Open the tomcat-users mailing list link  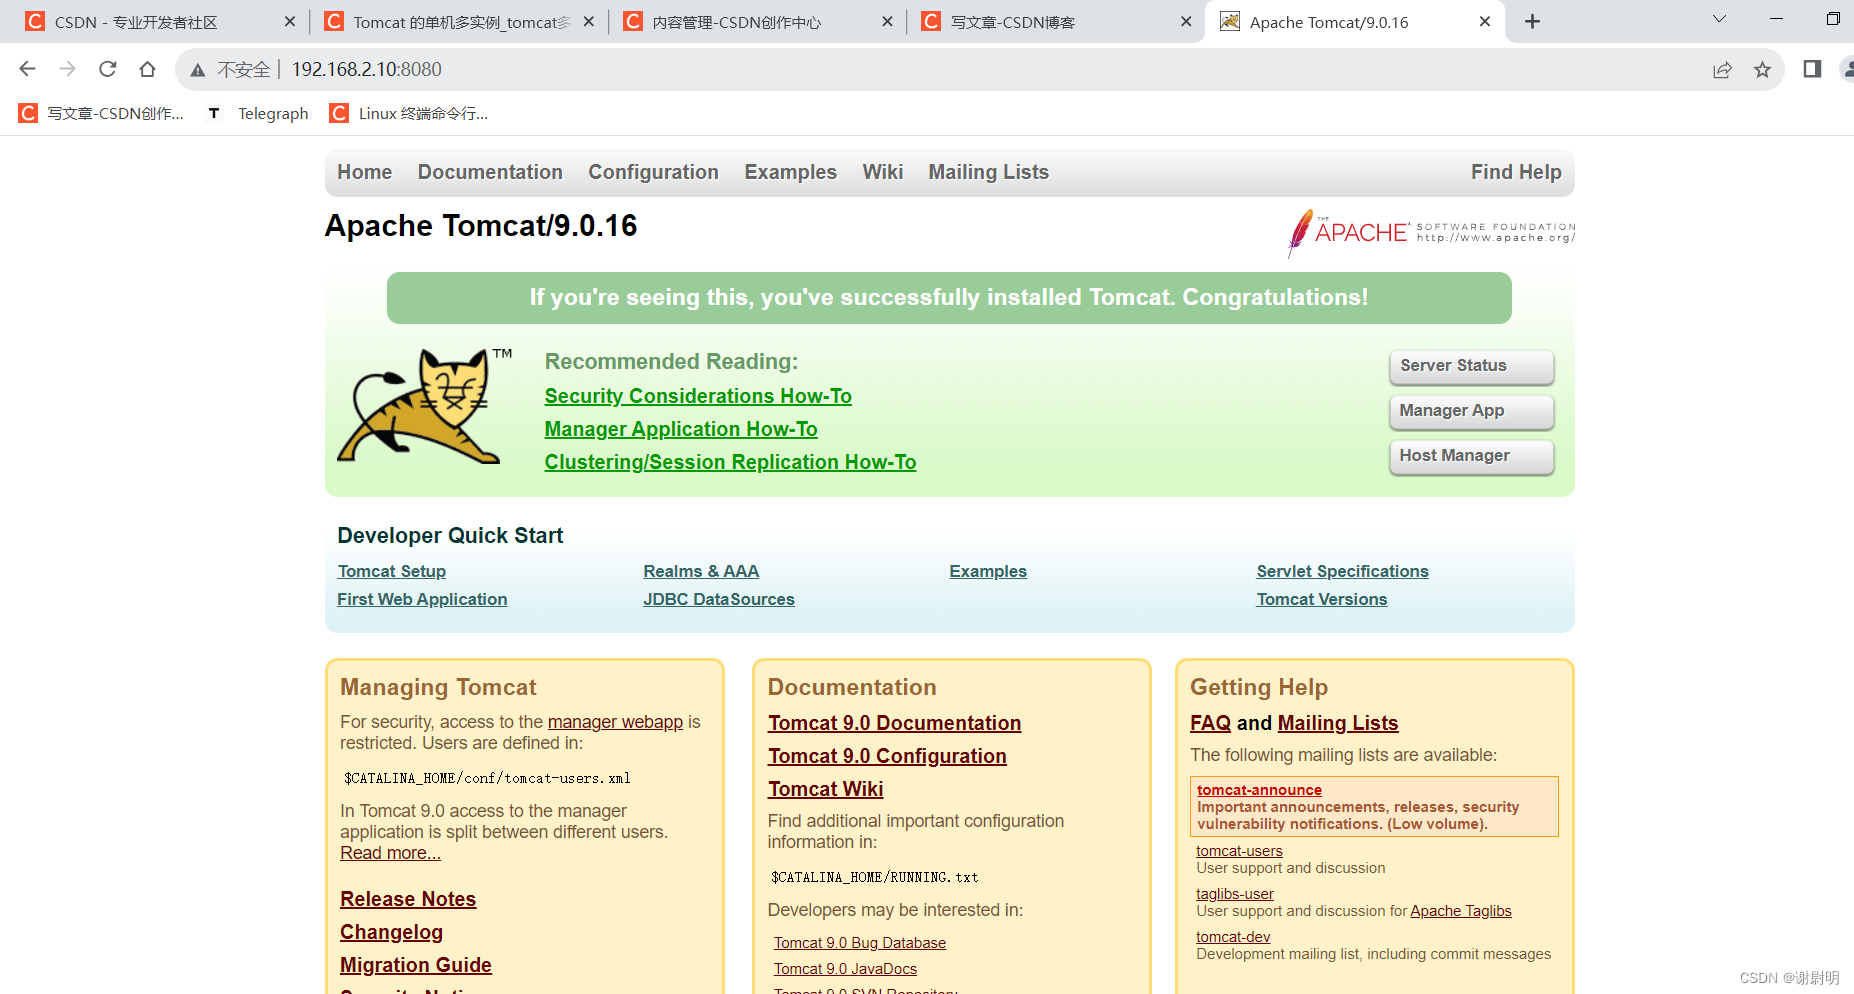tap(1239, 851)
